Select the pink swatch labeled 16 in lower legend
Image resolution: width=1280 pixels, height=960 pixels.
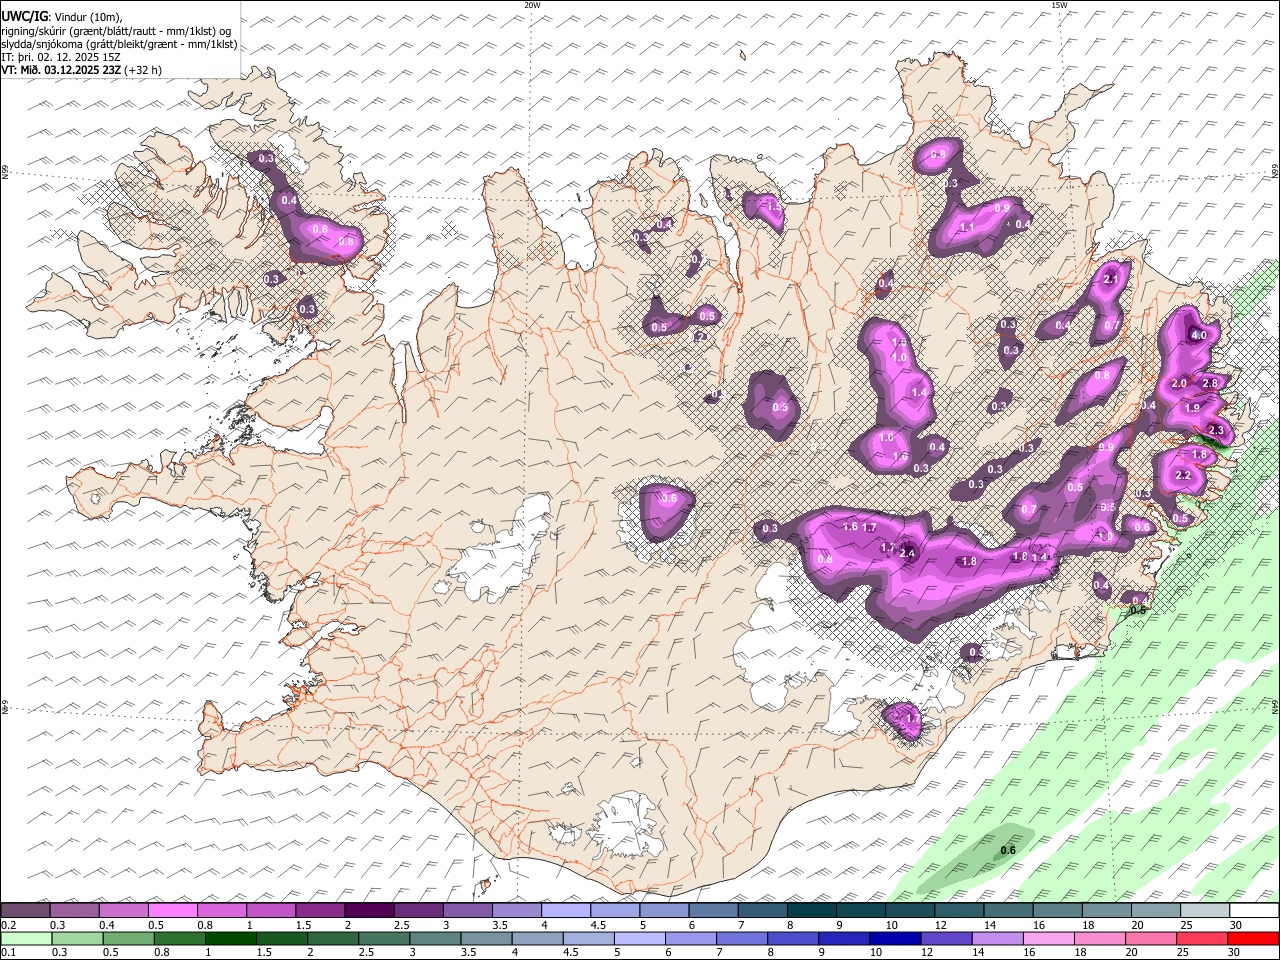[x=1049, y=938]
